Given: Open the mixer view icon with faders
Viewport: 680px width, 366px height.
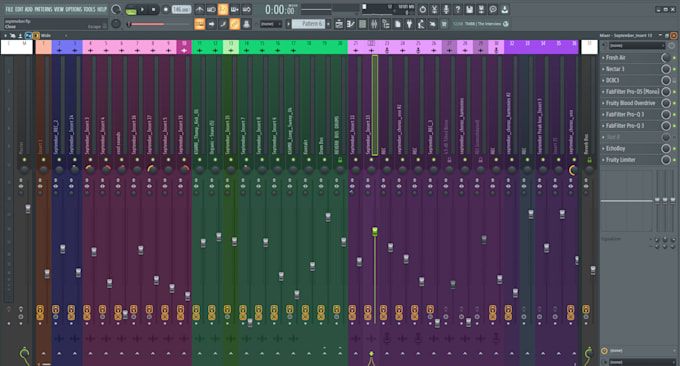Looking at the screenshot, I should coord(374,24).
